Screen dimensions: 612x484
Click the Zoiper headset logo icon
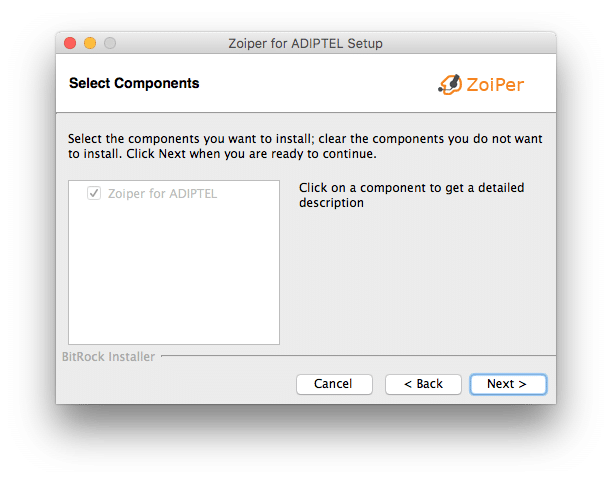[x=450, y=84]
